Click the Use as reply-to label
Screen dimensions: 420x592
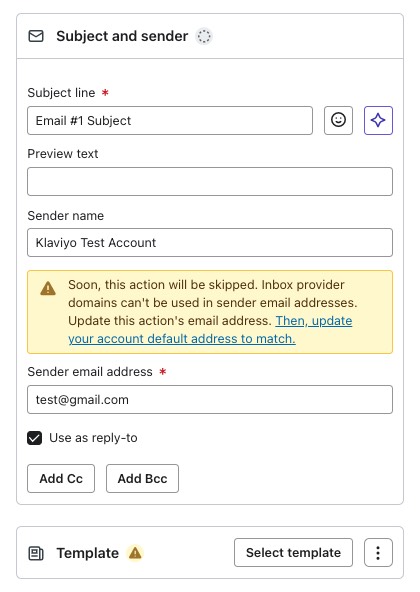93,438
